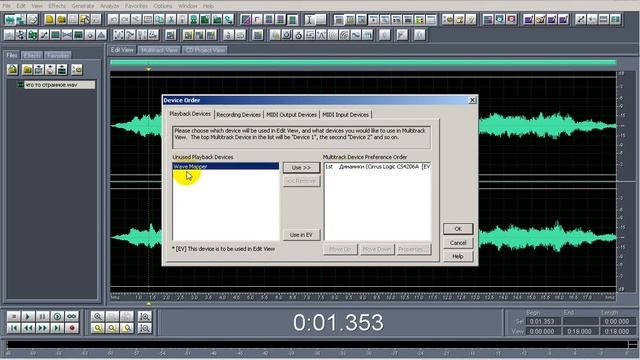Select the 1st Cirrus Logic device entry
This screenshot has height=360, width=640.
point(378,167)
